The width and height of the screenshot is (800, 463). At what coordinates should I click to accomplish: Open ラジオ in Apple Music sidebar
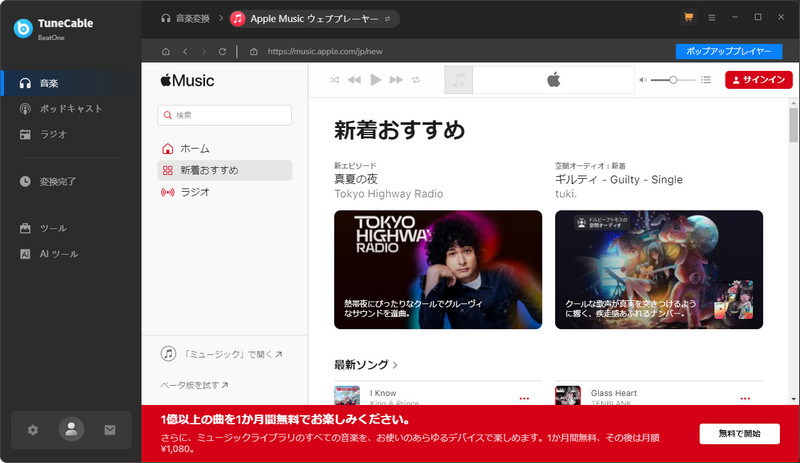click(224, 192)
